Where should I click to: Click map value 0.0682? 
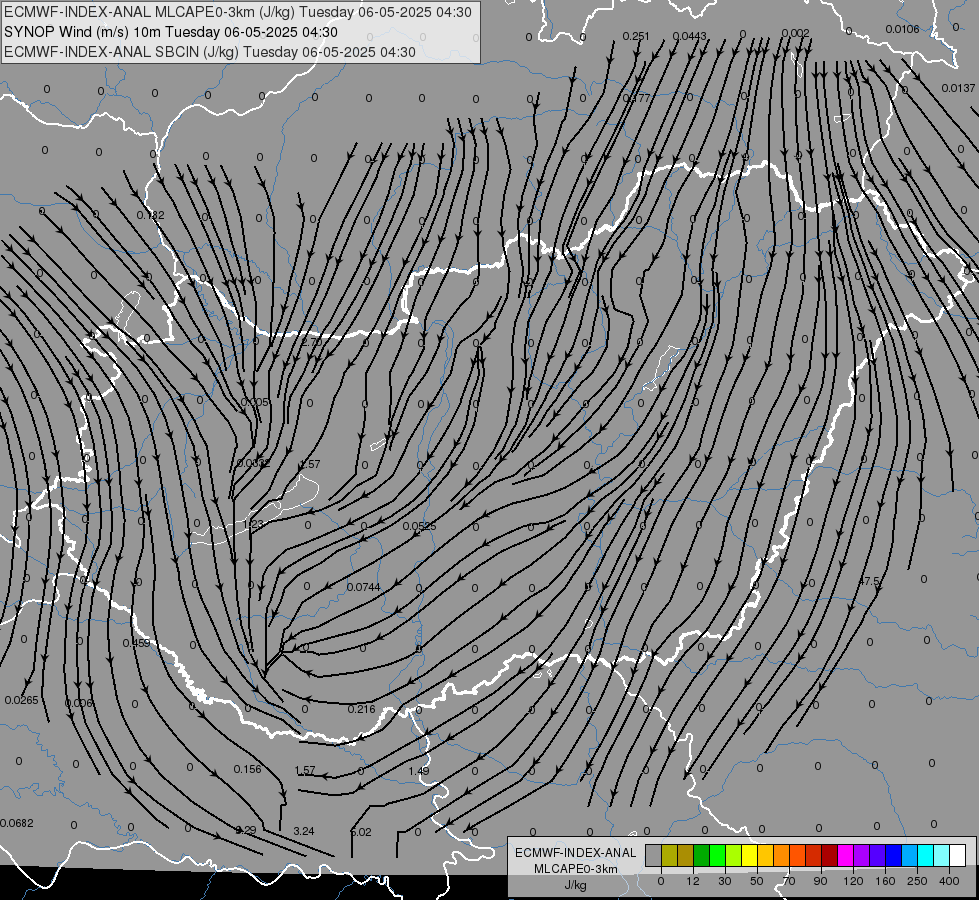(x=17, y=823)
